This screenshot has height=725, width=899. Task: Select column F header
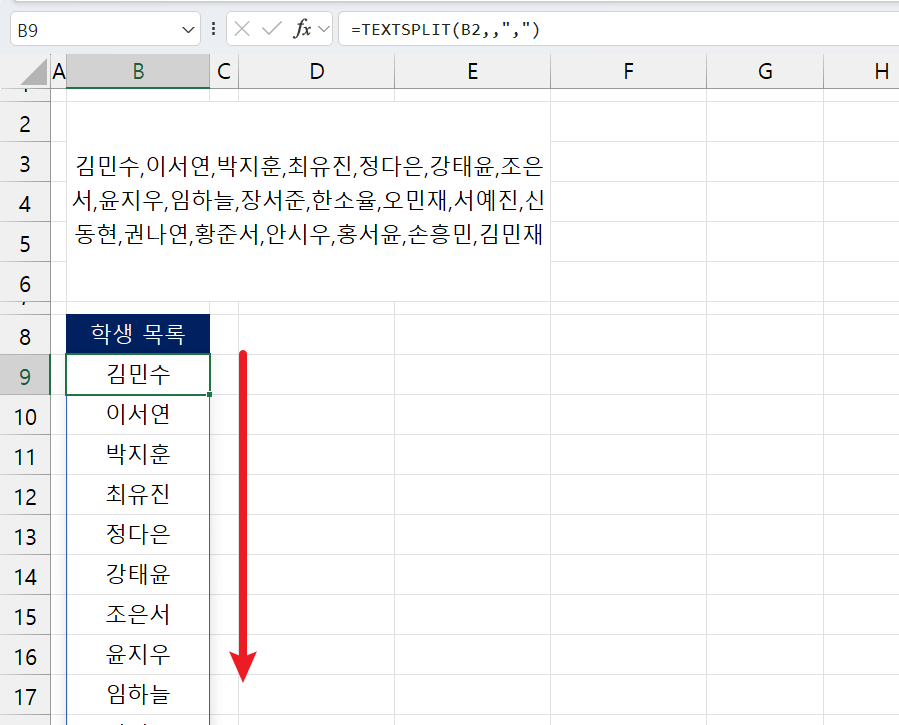[x=628, y=72]
